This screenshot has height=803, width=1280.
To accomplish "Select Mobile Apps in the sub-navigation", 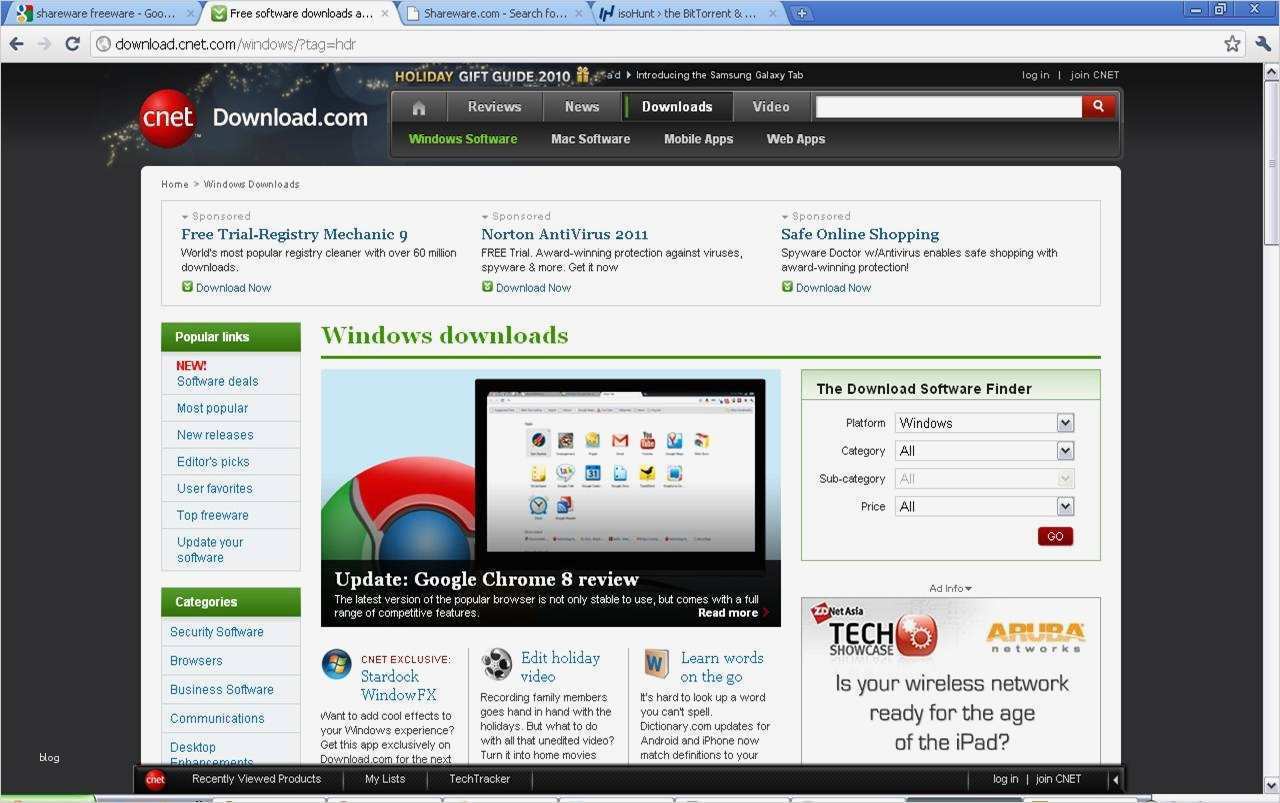I will (x=699, y=139).
